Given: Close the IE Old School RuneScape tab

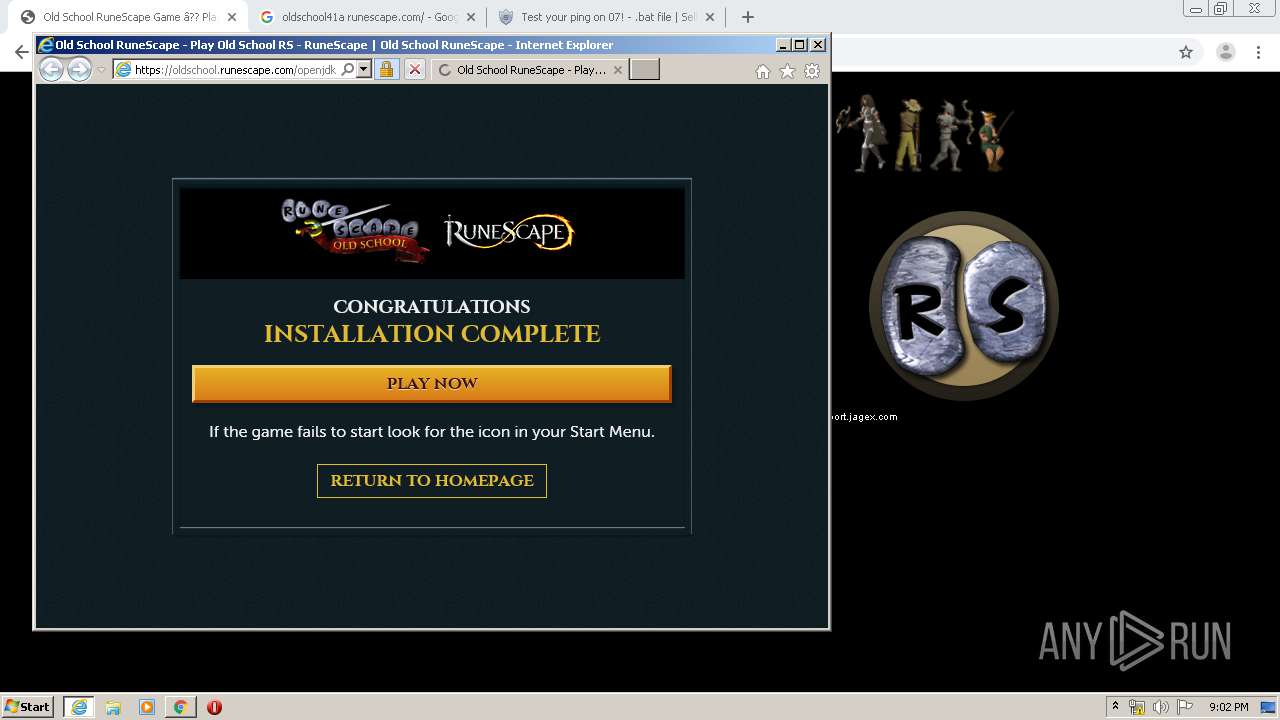Looking at the screenshot, I should coord(617,70).
